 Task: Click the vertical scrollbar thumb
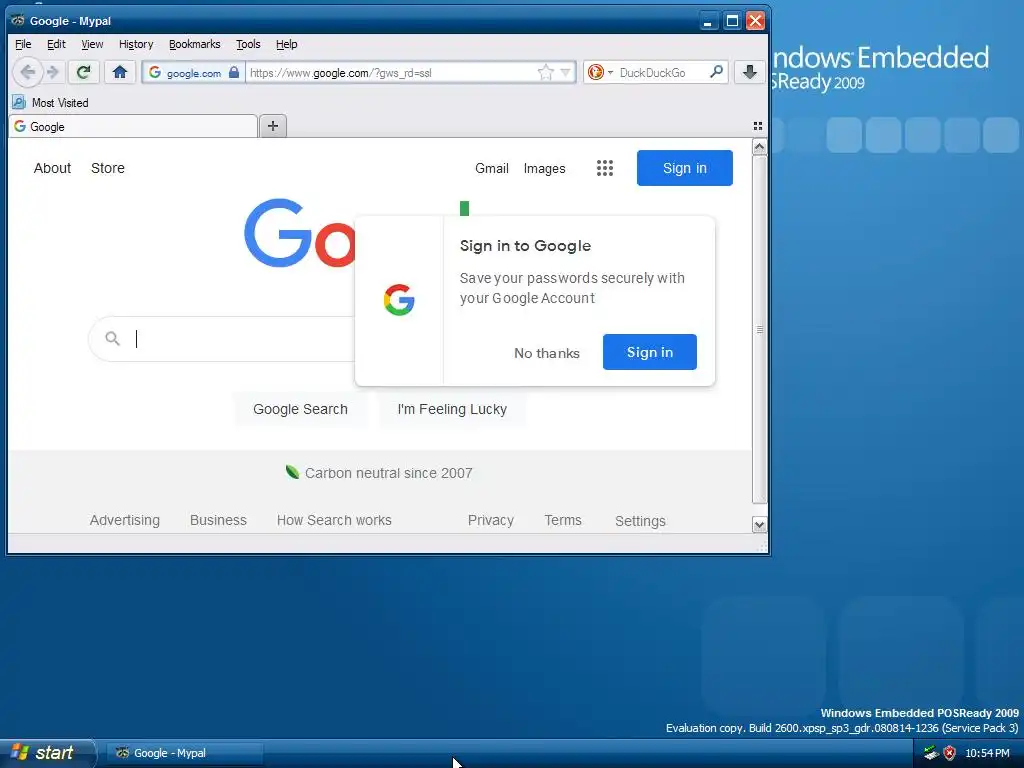click(759, 329)
